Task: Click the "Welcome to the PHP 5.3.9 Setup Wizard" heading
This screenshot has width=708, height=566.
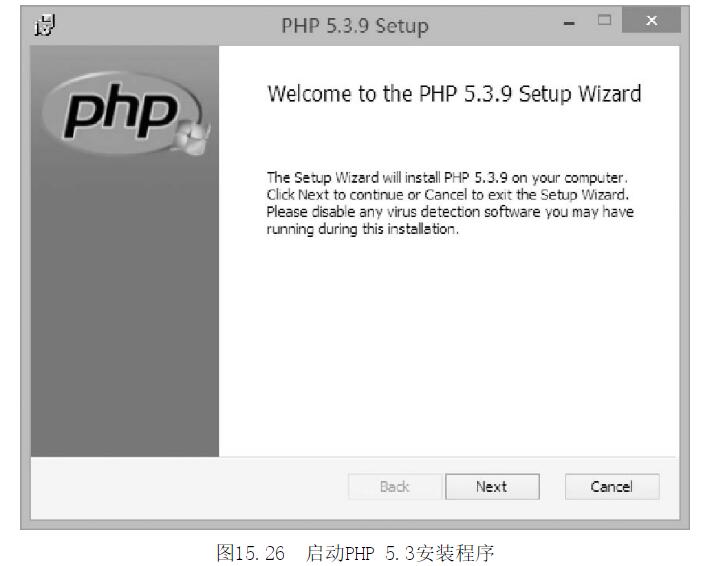Action: (x=454, y=94)
